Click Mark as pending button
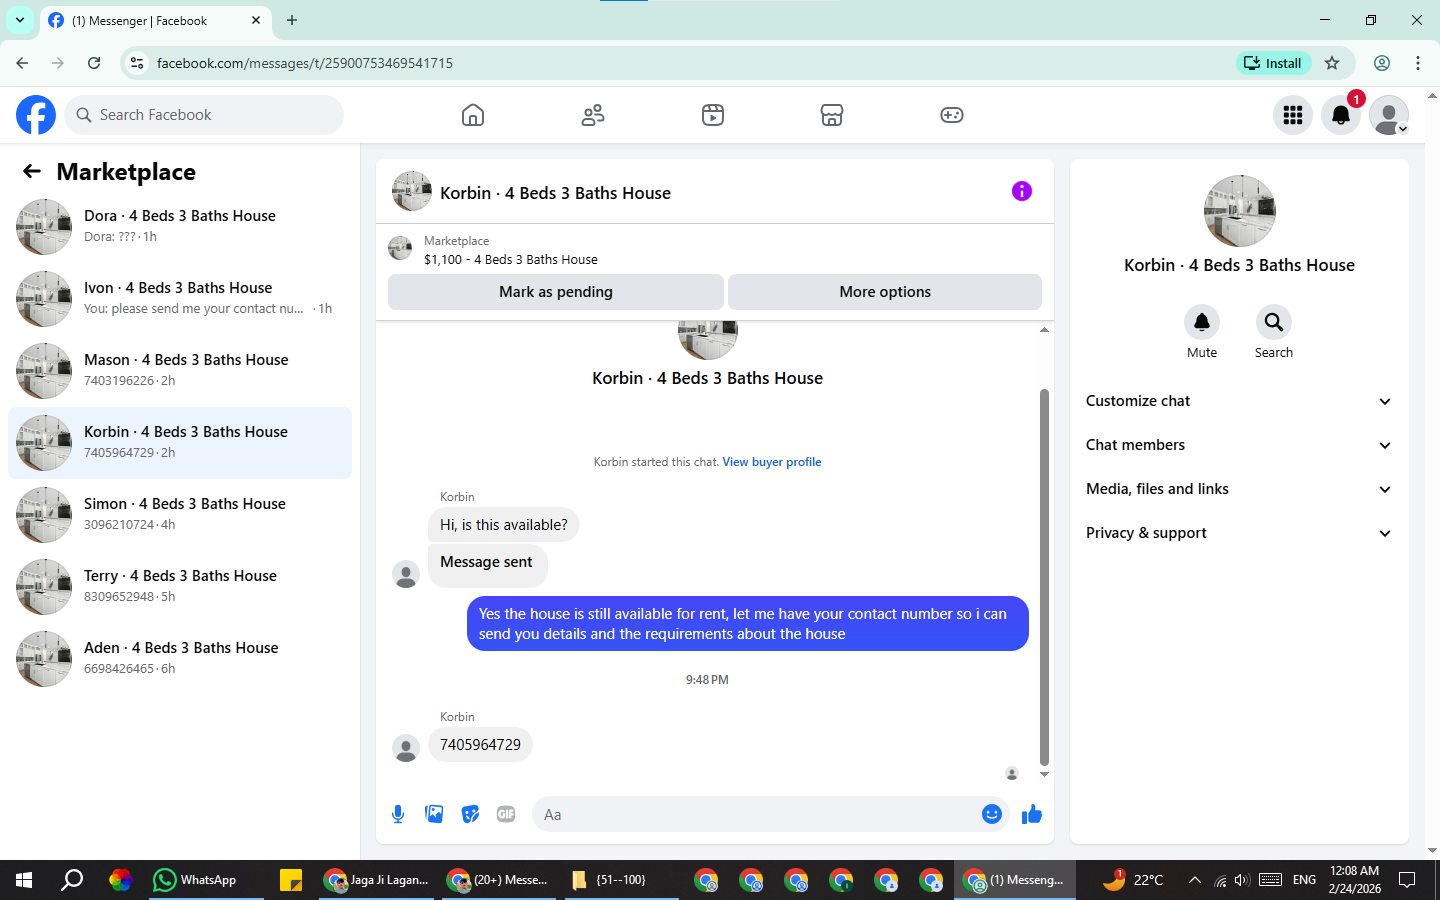 (556, 292)
